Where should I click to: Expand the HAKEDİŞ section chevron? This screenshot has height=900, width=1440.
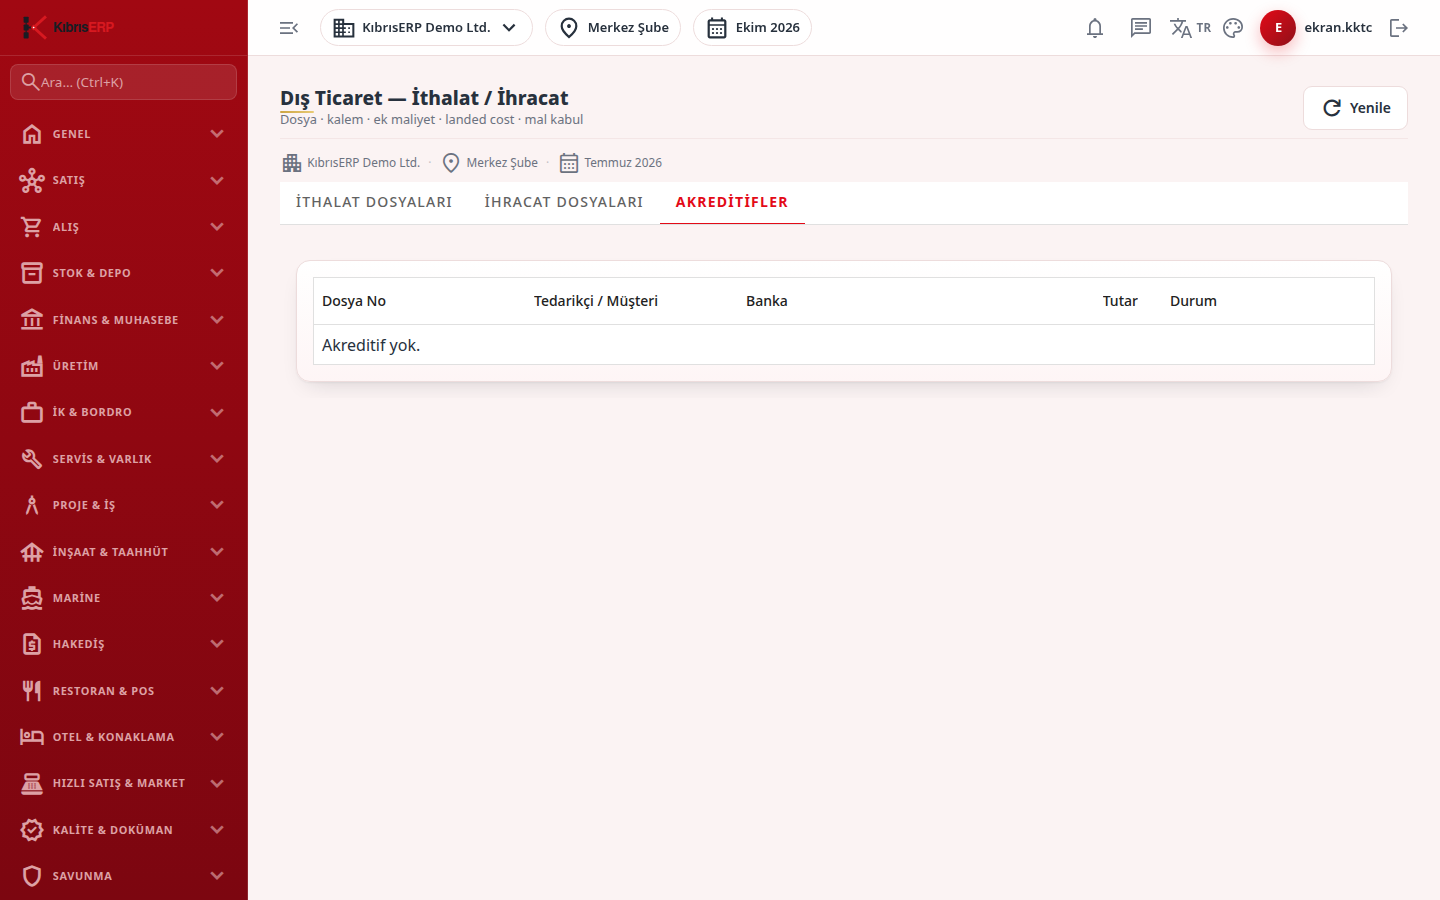point(217,644)
